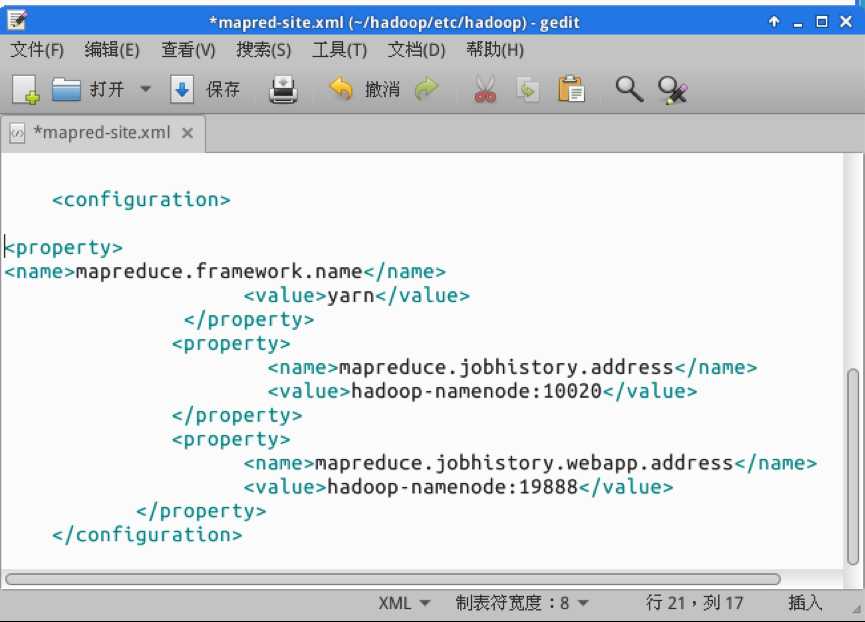Screen dimensions: 865x622
Task: Click on the closing </configuration> tag
Action: click(147, 535)
